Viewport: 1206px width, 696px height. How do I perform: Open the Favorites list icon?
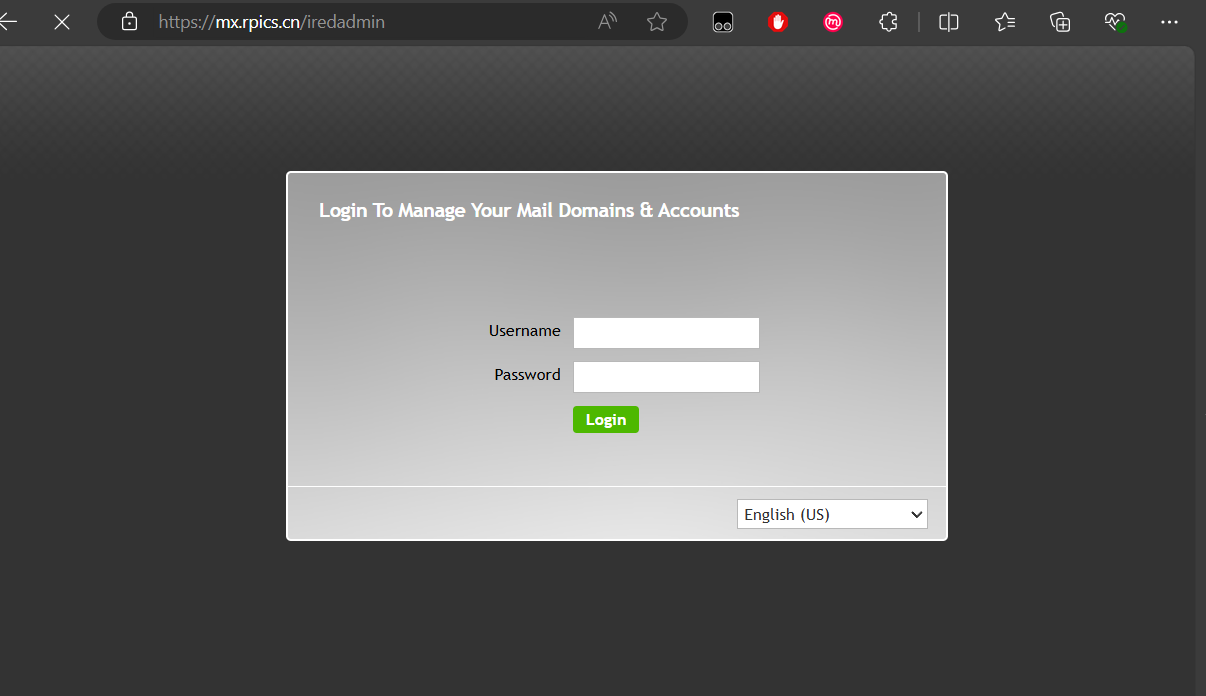1005,22
